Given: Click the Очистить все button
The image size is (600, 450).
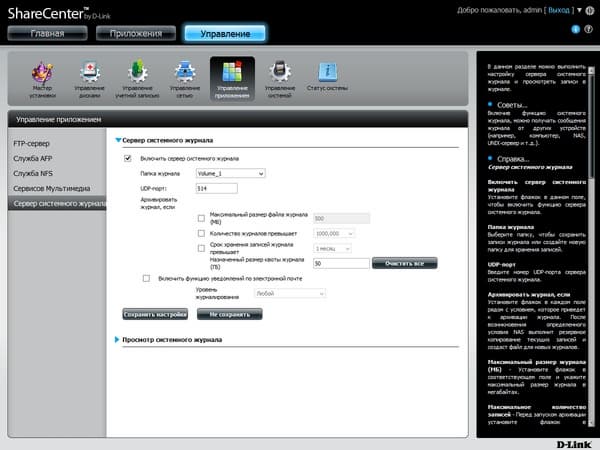Looking at the screenshot, I should [x=404, y=263].
